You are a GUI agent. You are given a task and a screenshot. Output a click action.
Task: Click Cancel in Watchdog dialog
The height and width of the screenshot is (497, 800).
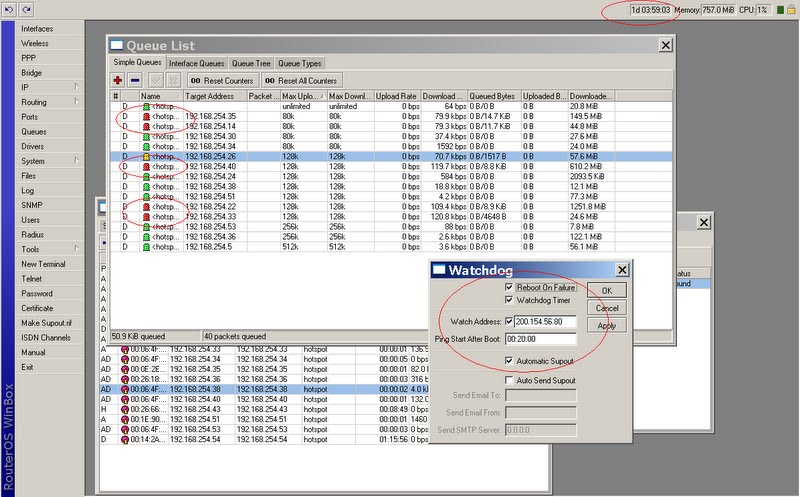coord(607,308)
